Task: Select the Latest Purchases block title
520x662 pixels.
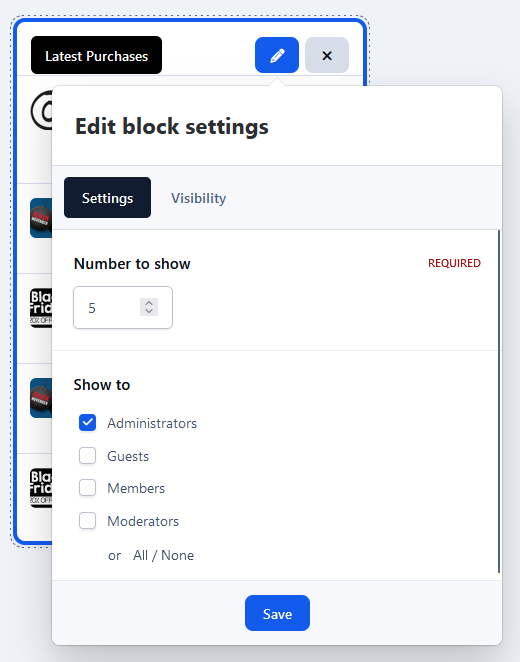Action: pos(96,55)
